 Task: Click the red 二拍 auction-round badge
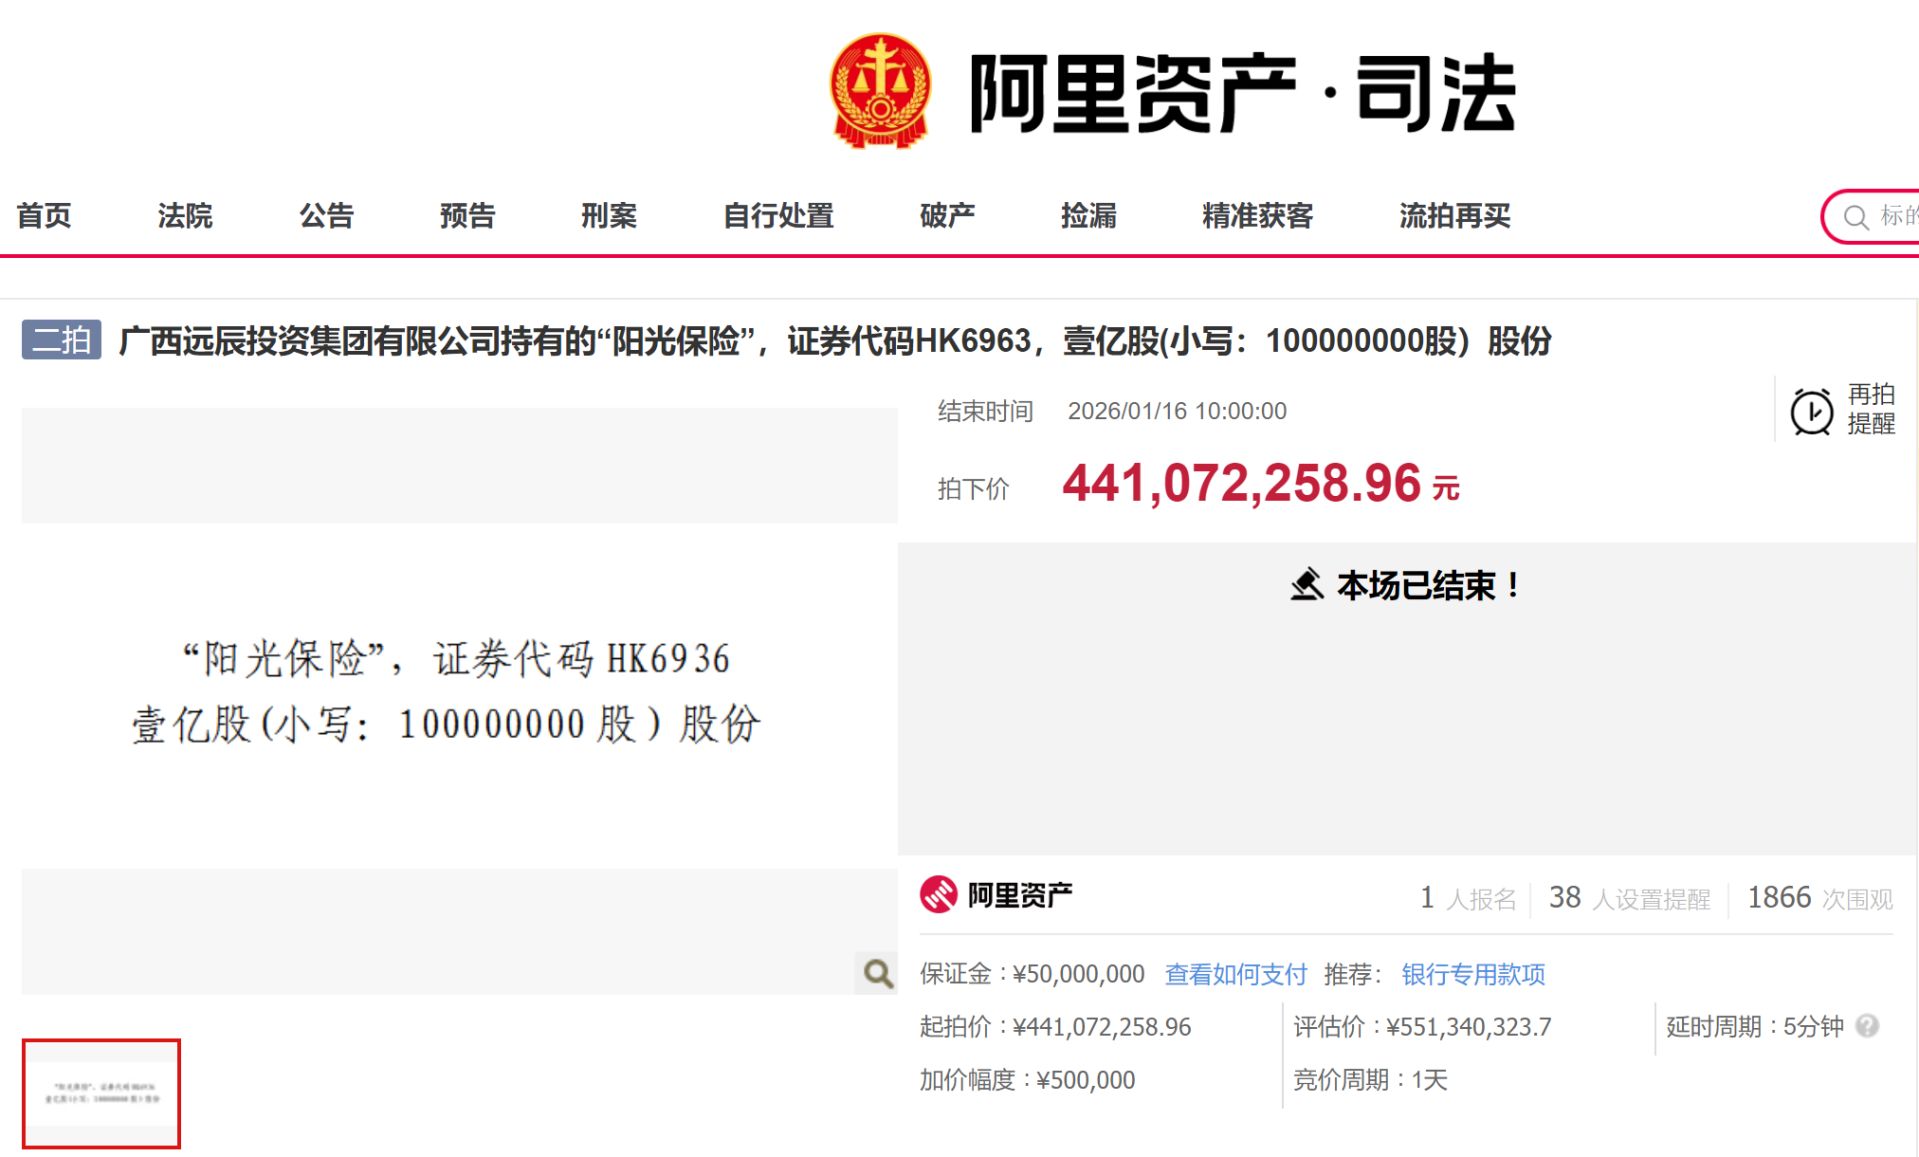[61, 340]
